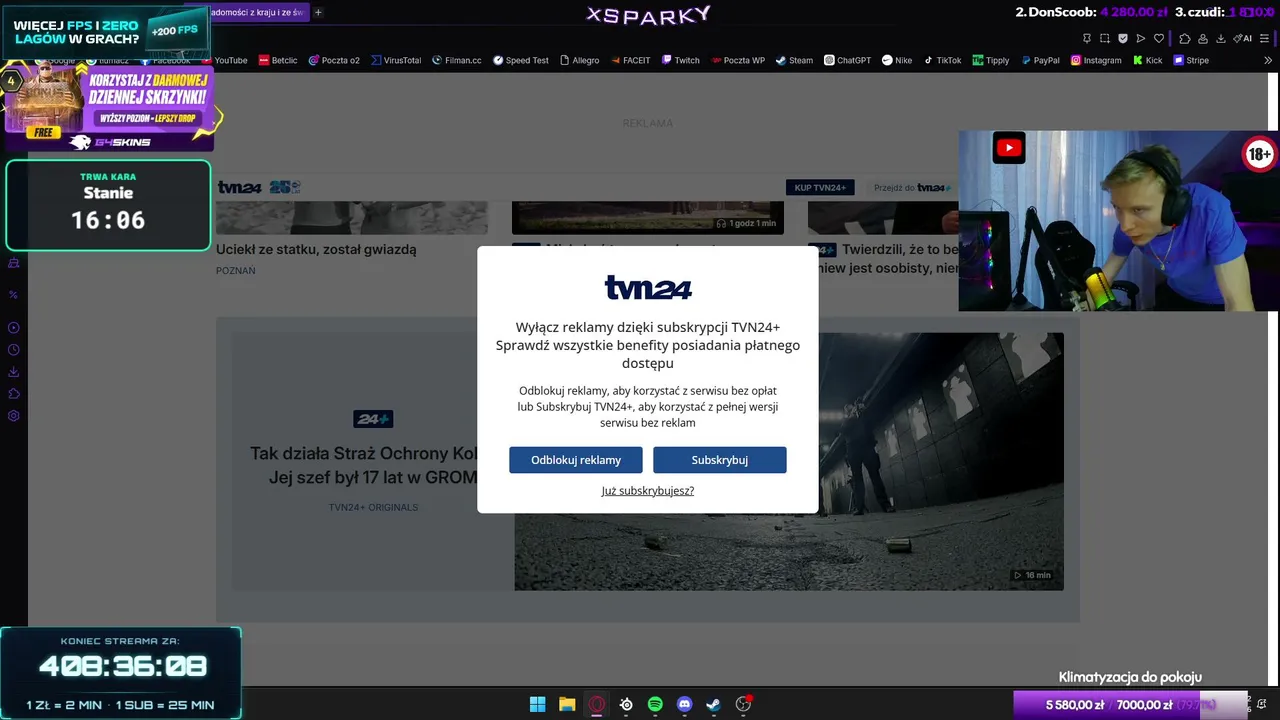Open the Betclic bookmark
The image size is (1280, 720).
[x=278, y=60]
